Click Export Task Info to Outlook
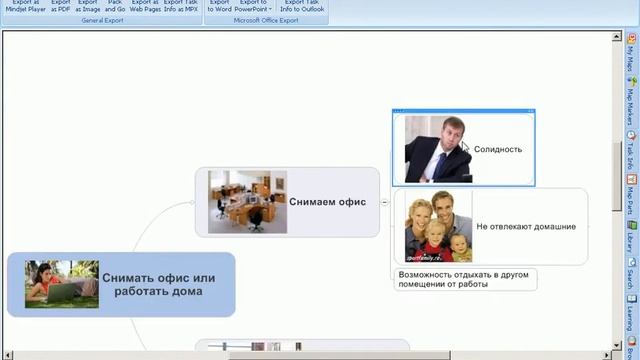 click(302, 6)
